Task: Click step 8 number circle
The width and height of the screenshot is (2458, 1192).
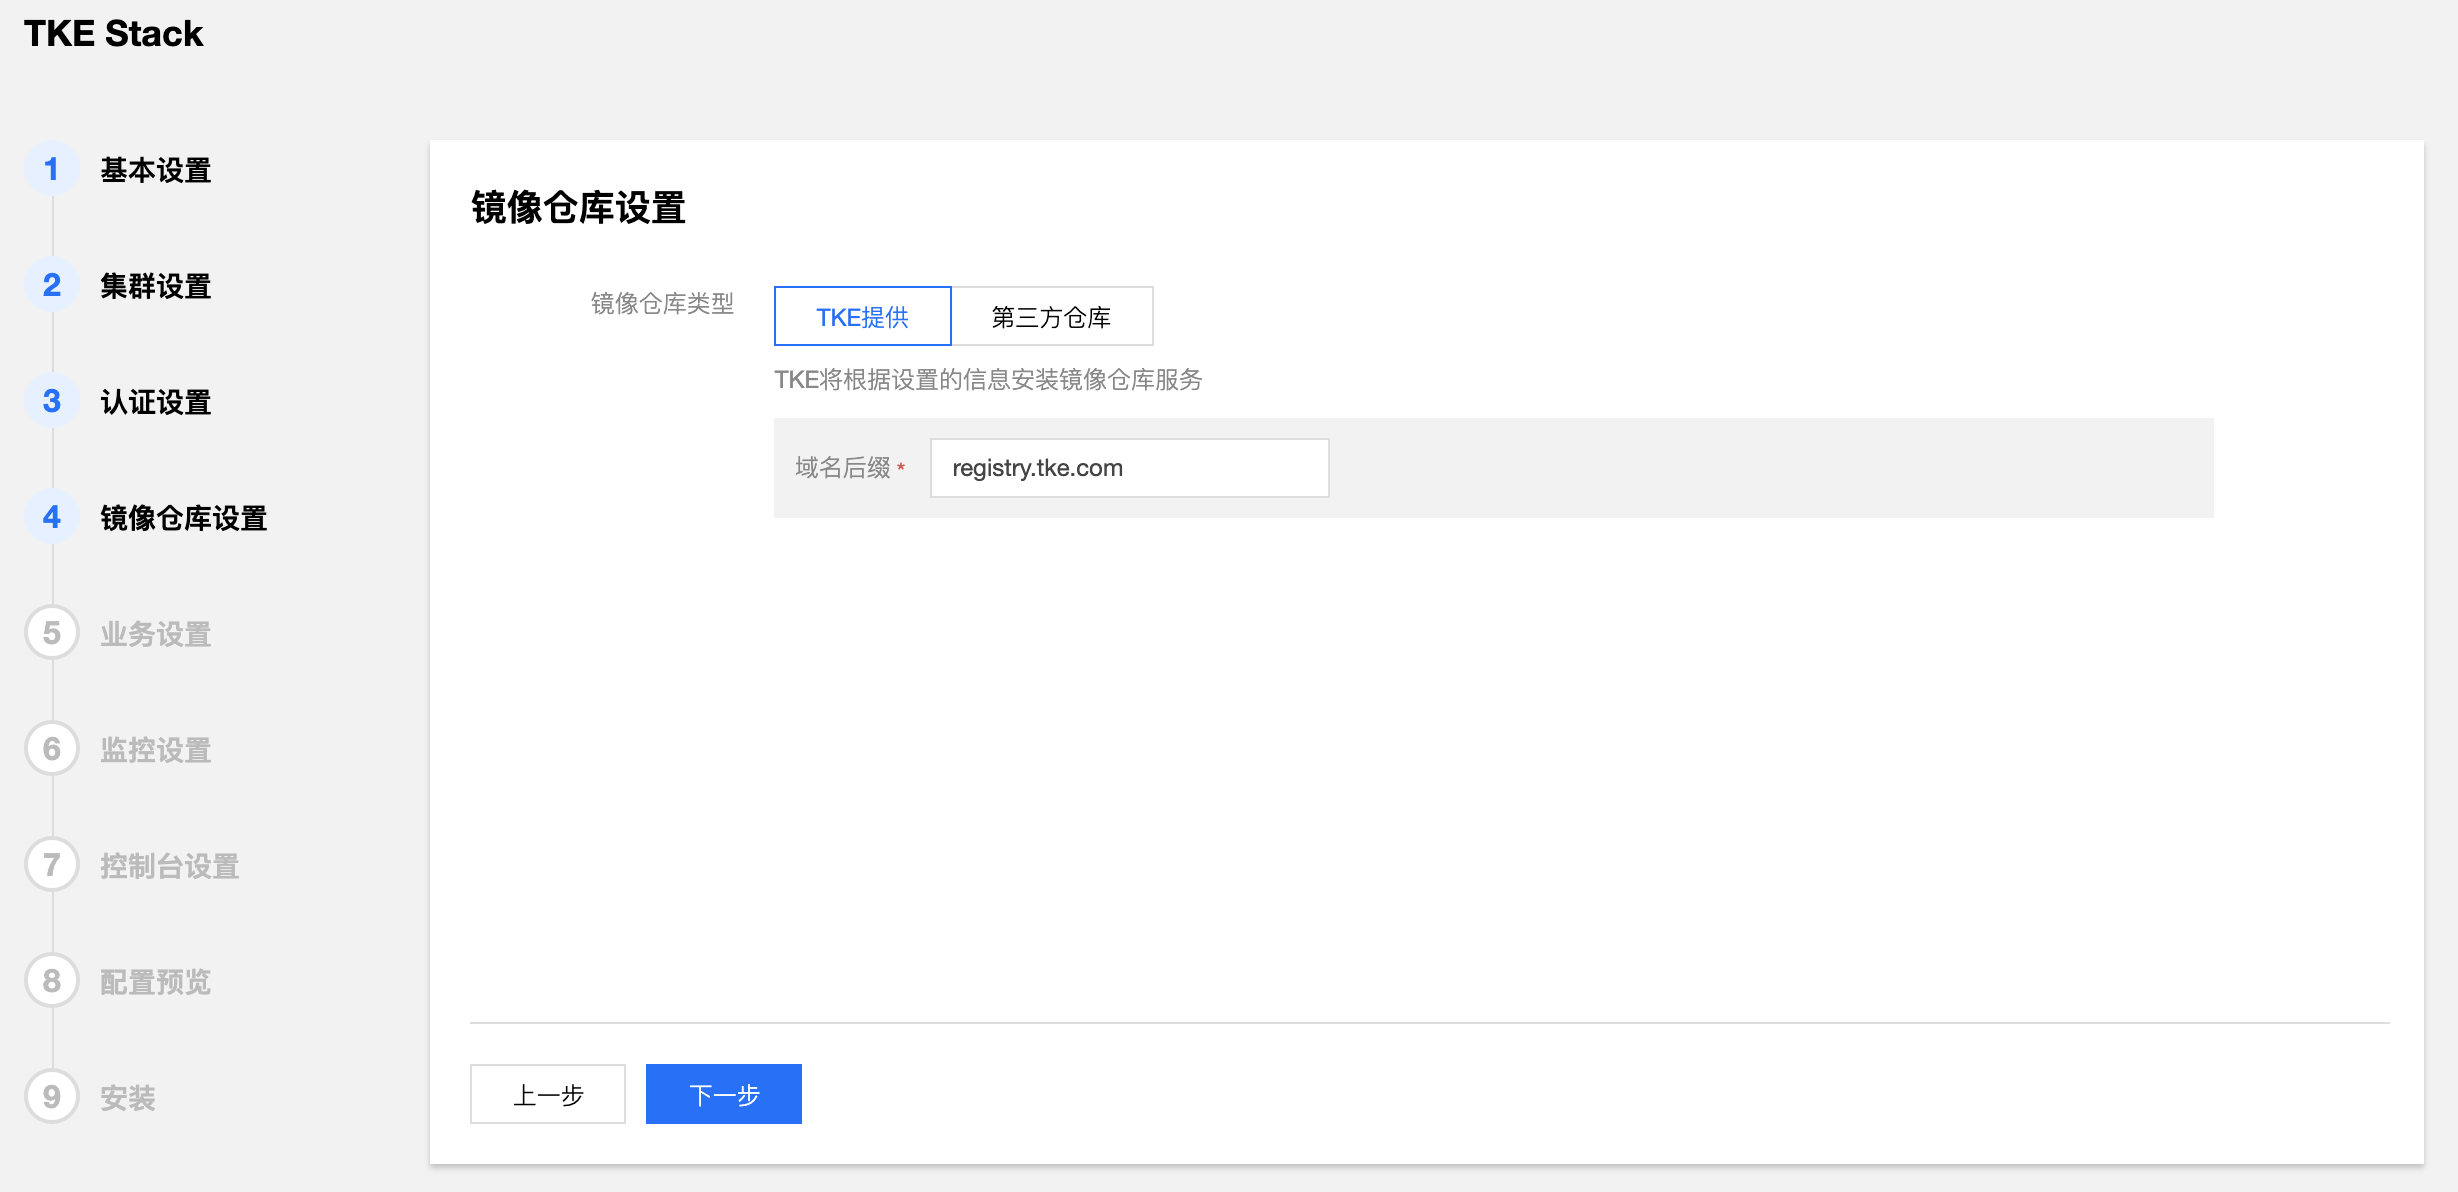Action: click(x=52, y=981)
